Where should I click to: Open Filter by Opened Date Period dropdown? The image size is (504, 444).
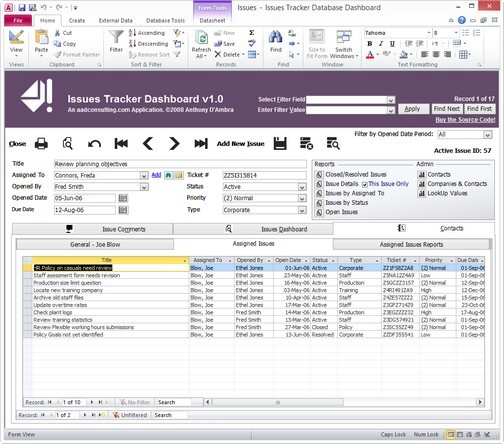(487, 135)
